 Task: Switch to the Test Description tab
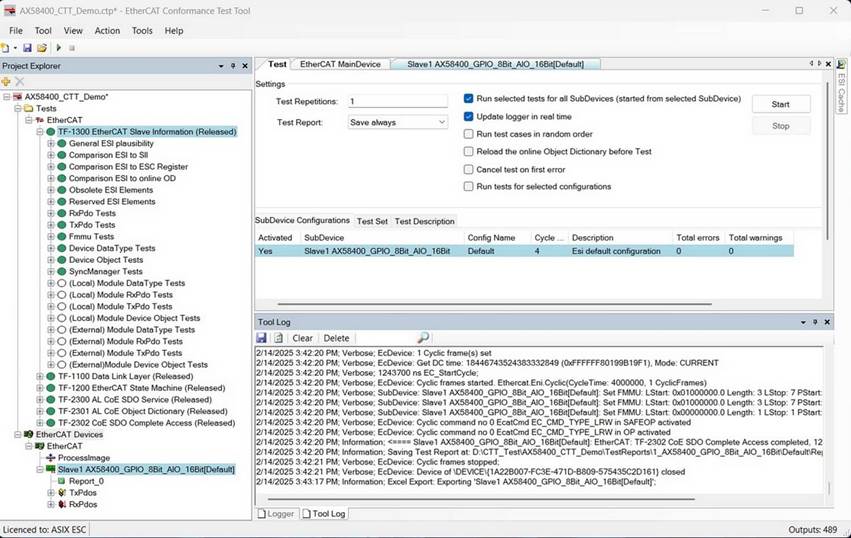click(x=424, y=221)
